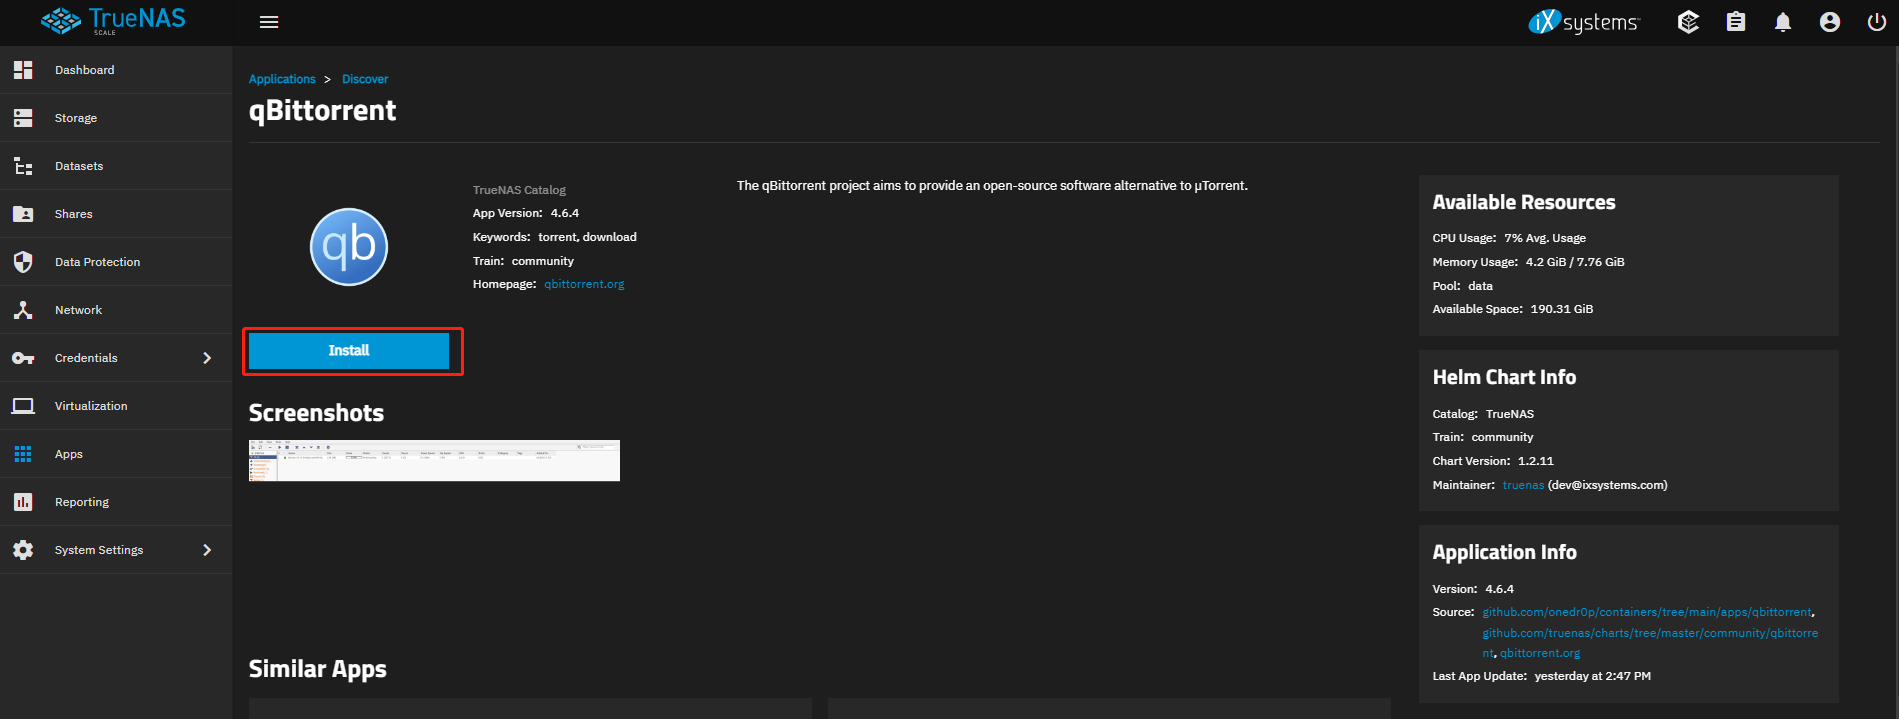Viewport: 1899px width, 719px height.
Task: Select the Shares menu item
Action: tap(116, 214)
